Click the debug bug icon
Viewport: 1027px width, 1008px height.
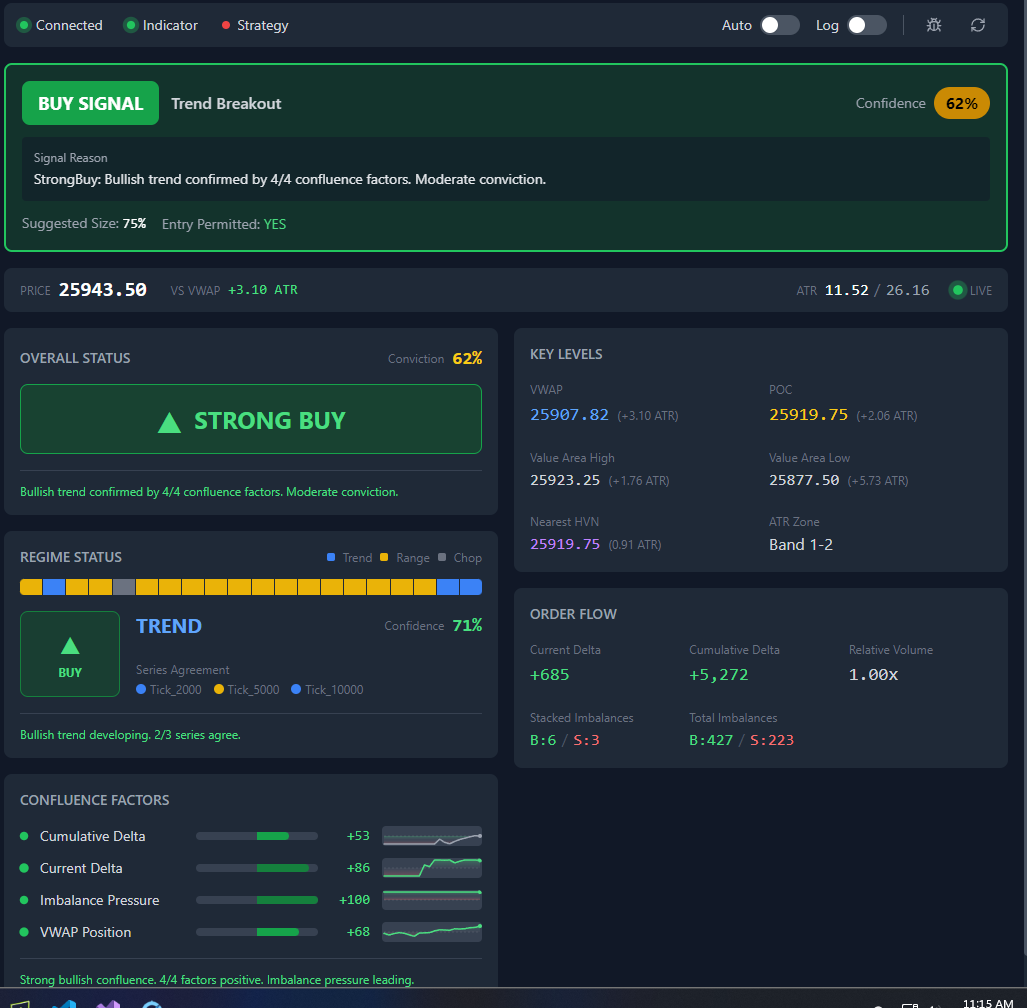point(934,25)
